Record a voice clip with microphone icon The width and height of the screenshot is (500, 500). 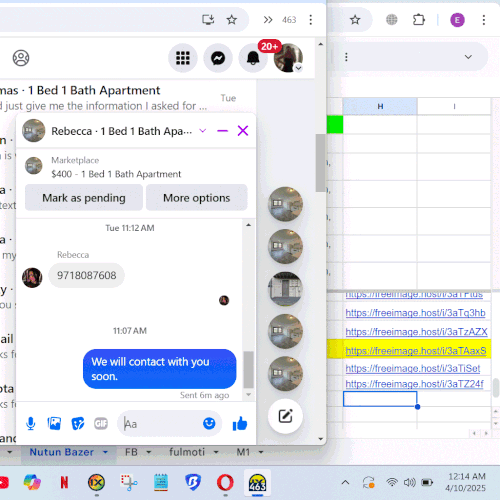(31, 424)
